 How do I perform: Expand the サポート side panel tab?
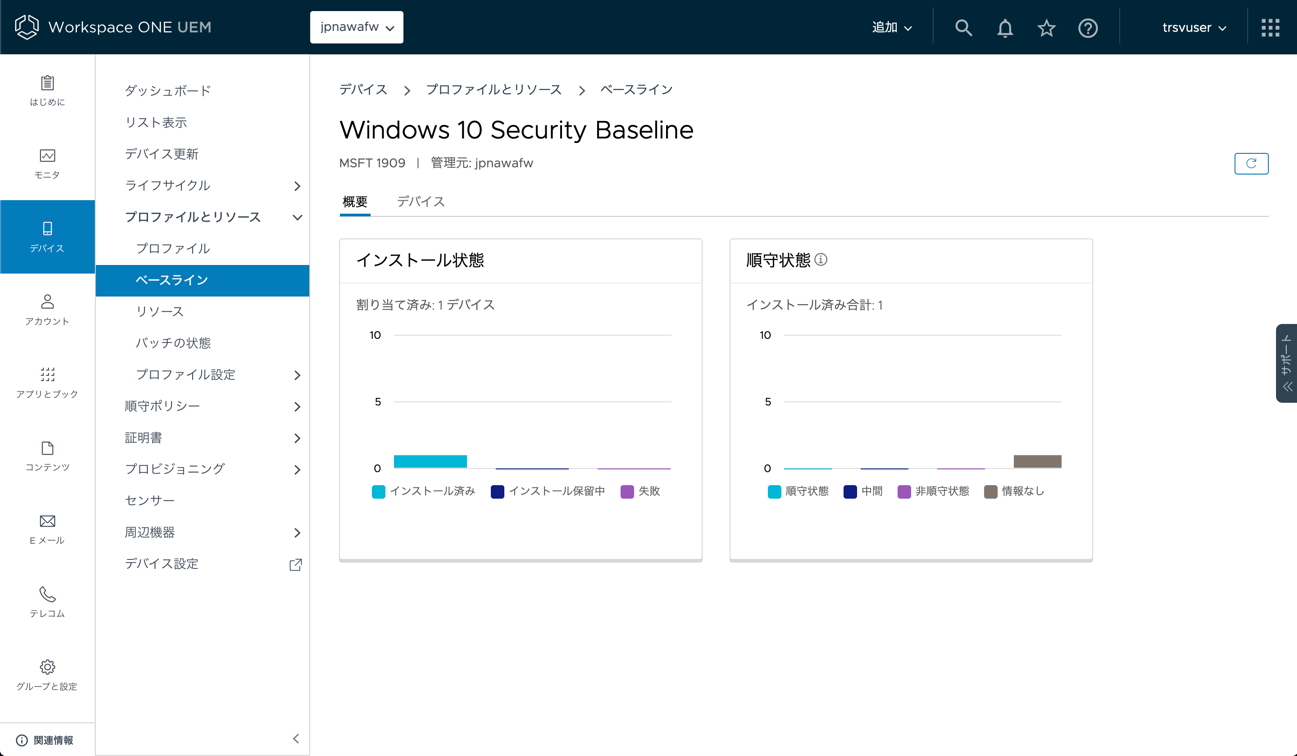[x=1286, y=363]
